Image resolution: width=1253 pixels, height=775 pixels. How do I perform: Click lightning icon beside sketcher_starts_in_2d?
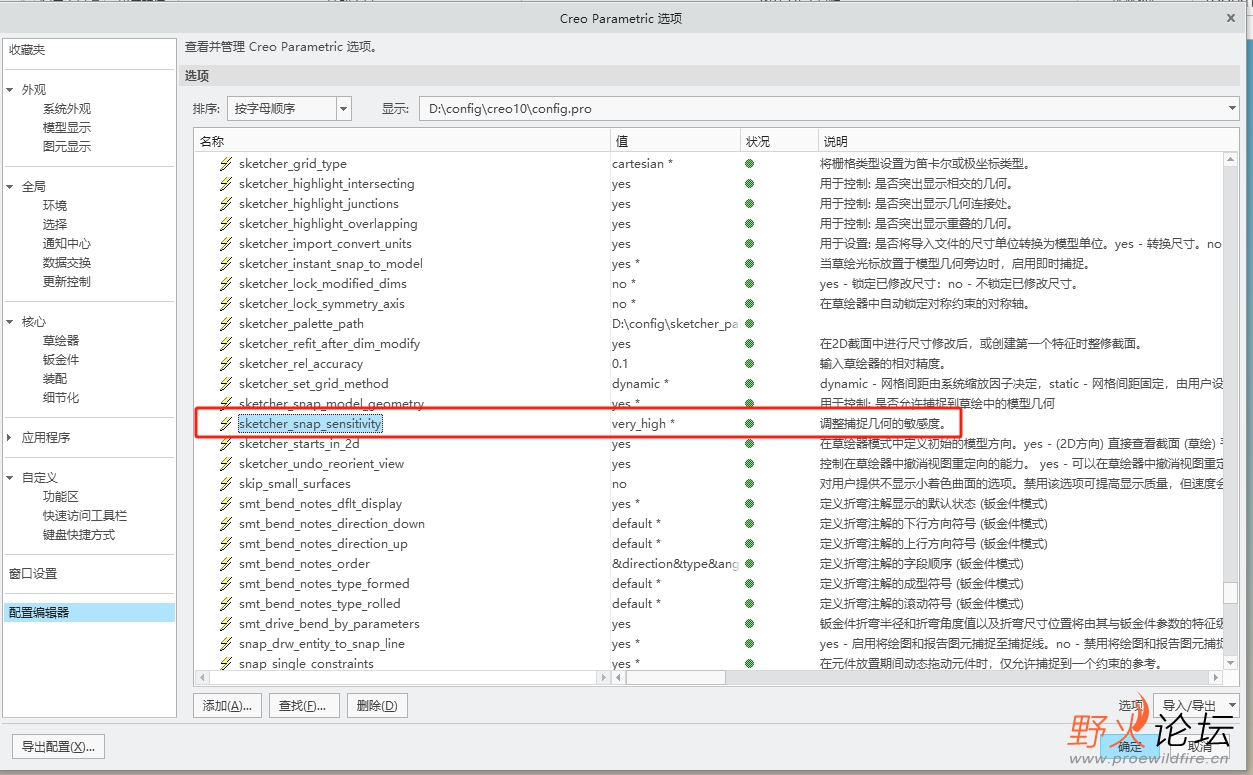[x=226, y=444]
